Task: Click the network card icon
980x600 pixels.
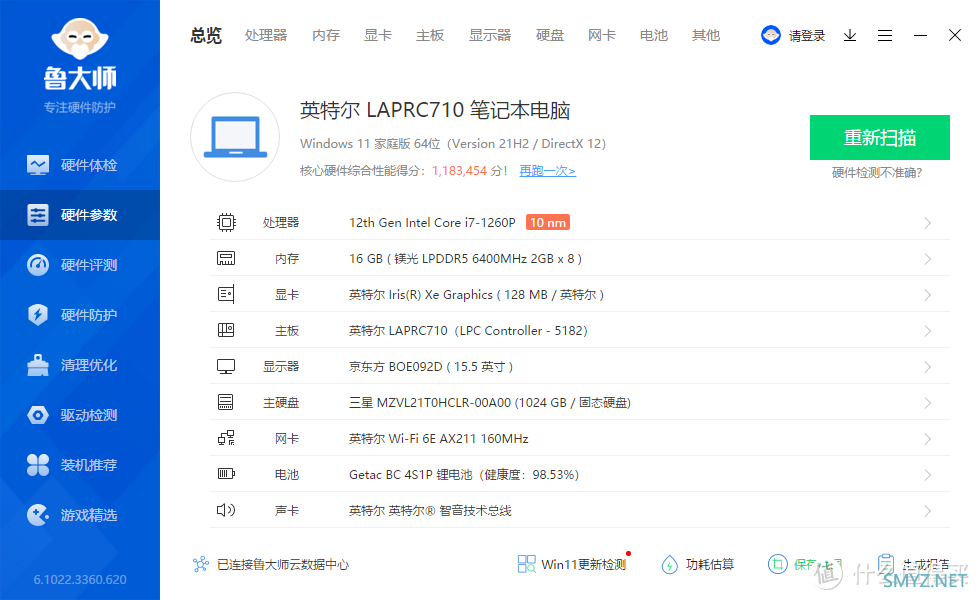Action: [226, 438]
